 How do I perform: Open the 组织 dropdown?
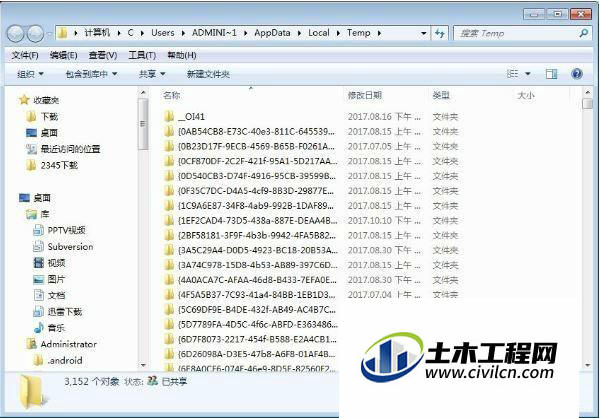click(x=30, y=74)
